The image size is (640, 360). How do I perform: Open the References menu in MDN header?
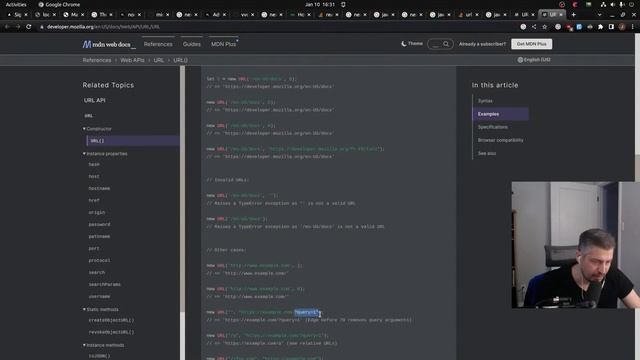click(158, 44)
